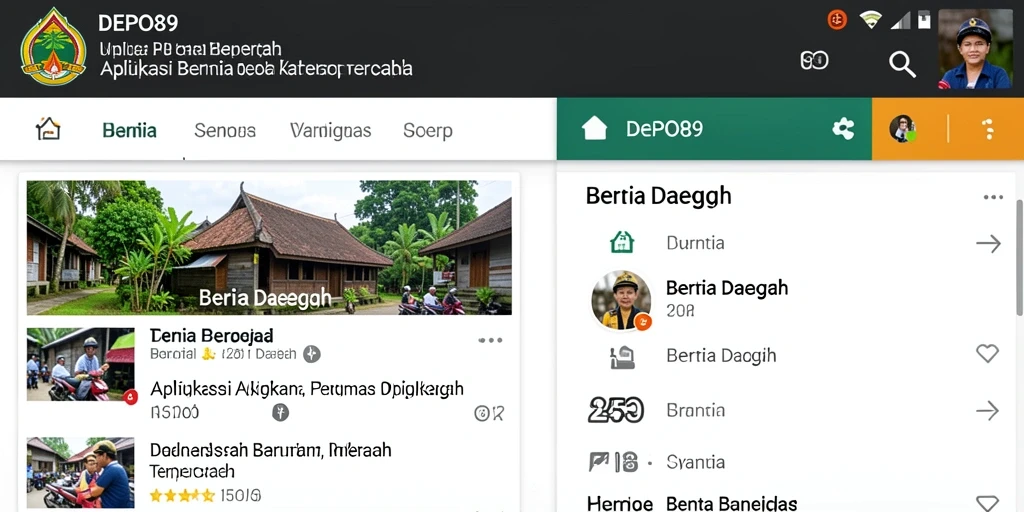Click the Wi-Fi status icon

pos(871,20)
